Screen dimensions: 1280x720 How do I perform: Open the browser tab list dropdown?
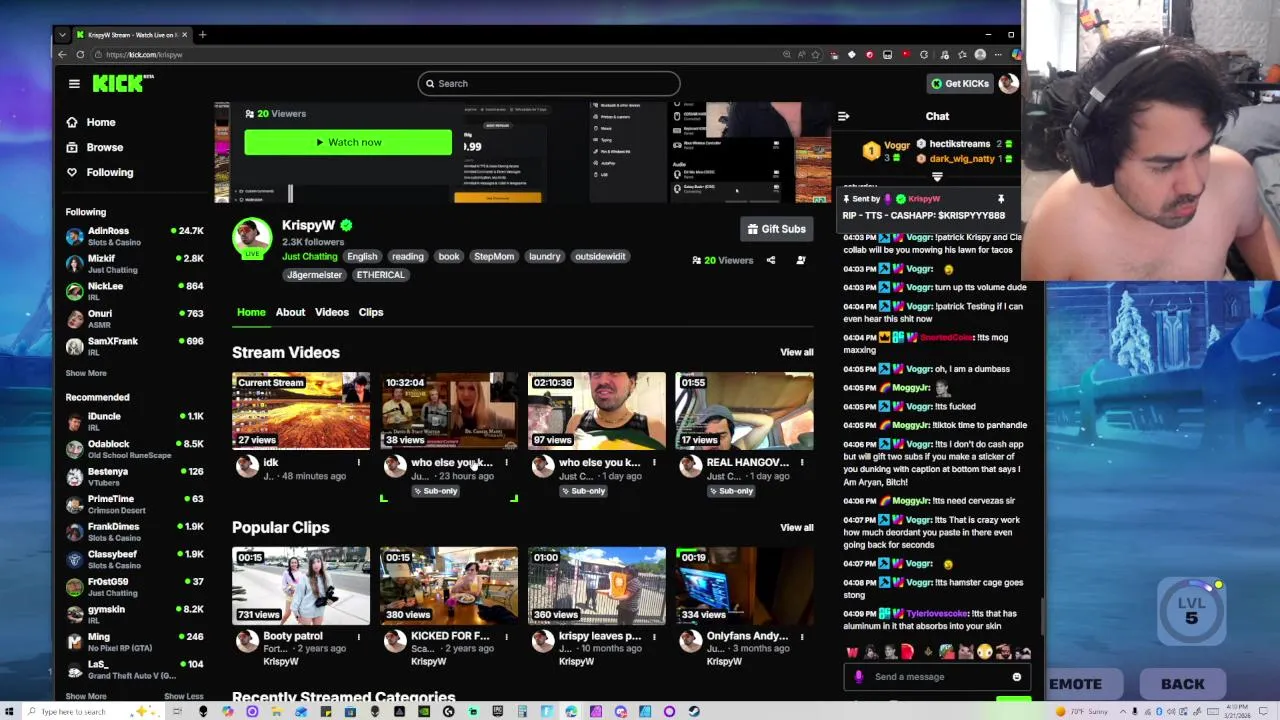[62, 35]
